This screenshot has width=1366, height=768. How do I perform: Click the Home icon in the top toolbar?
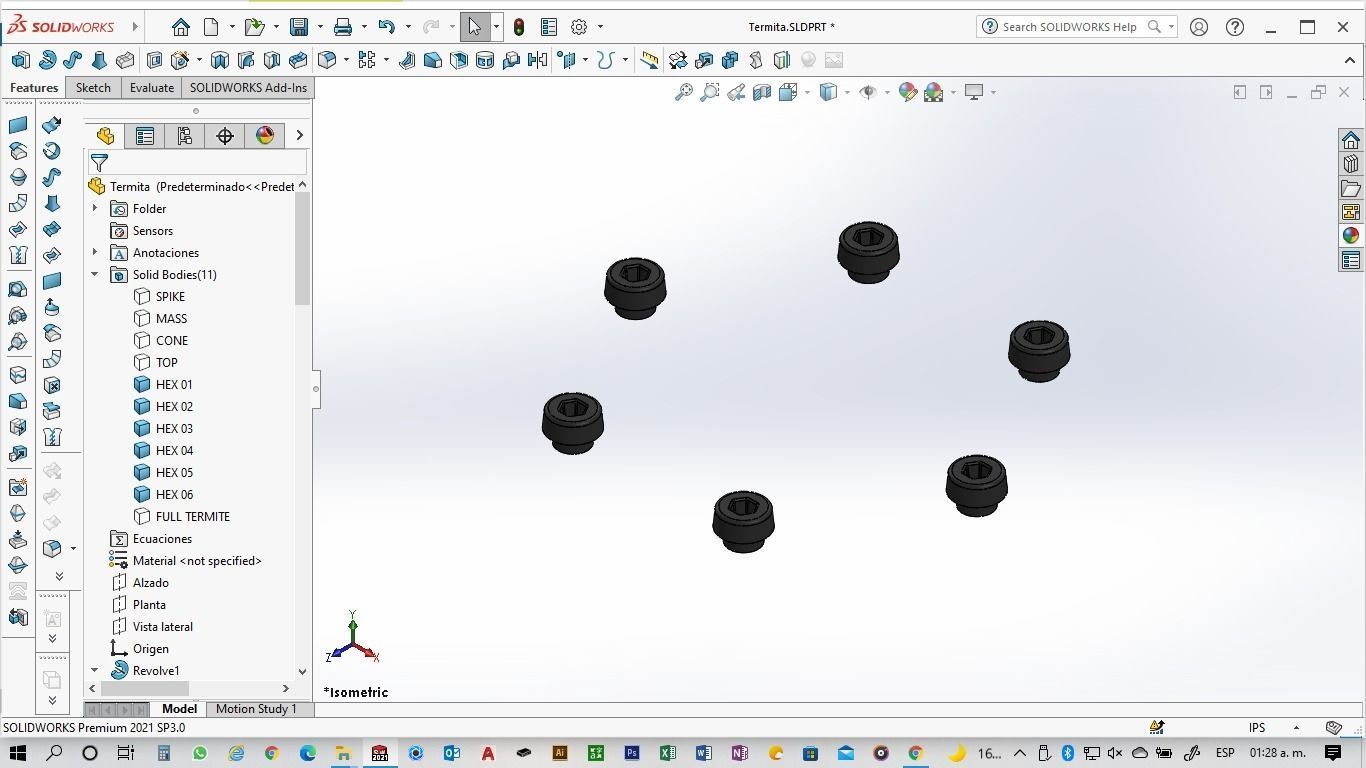click(x=180, y=27)
